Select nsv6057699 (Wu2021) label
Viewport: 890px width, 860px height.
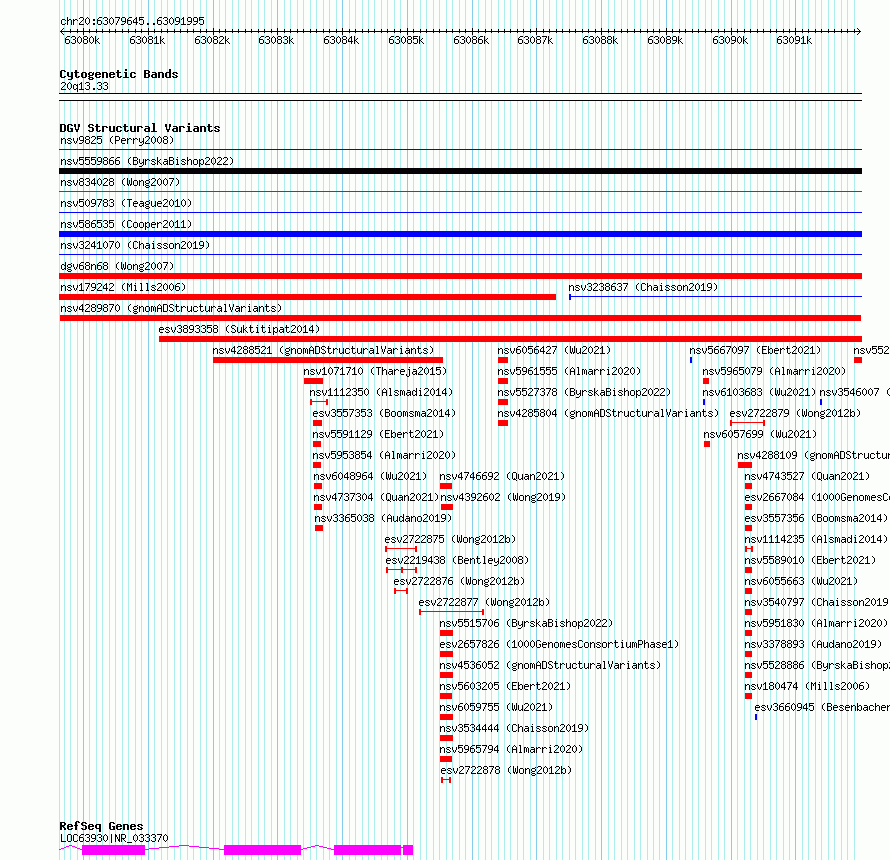[760, 434]
